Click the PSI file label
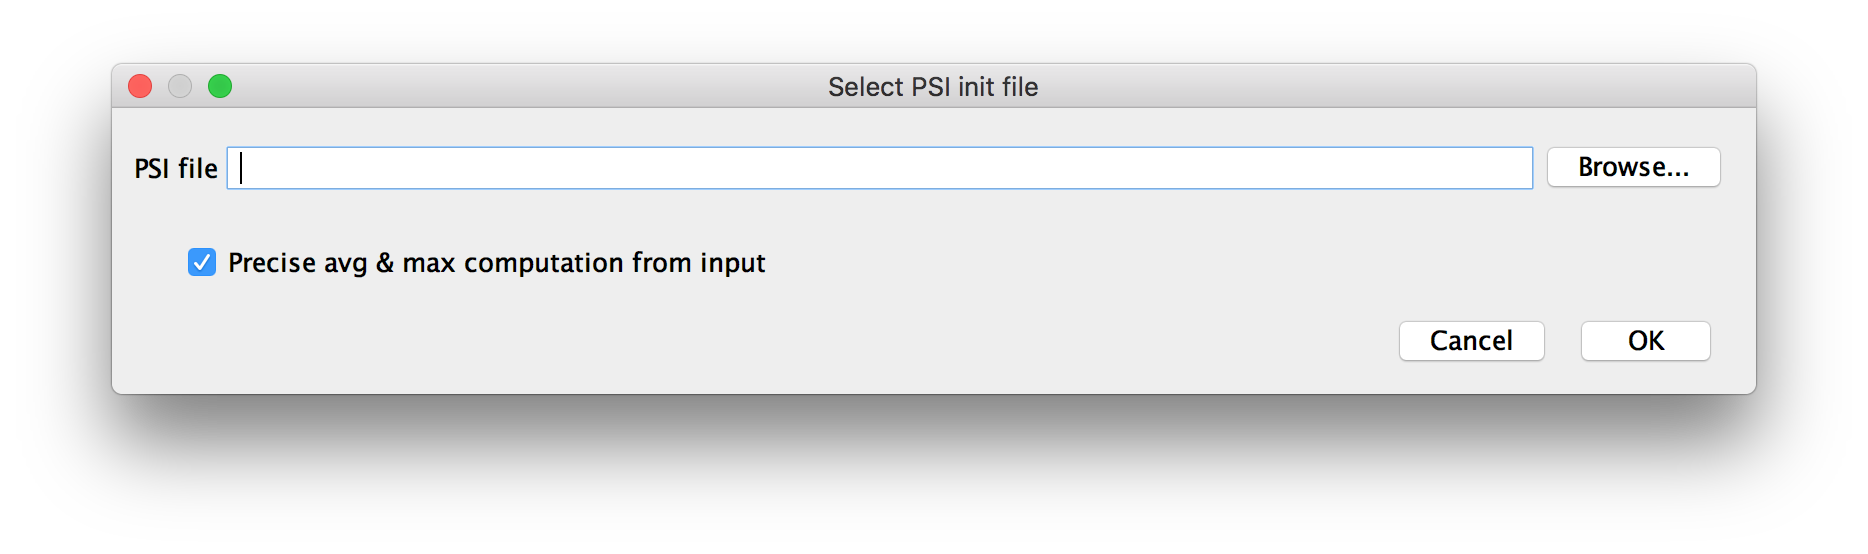1868x554 pixels. [x=176, y=168]
